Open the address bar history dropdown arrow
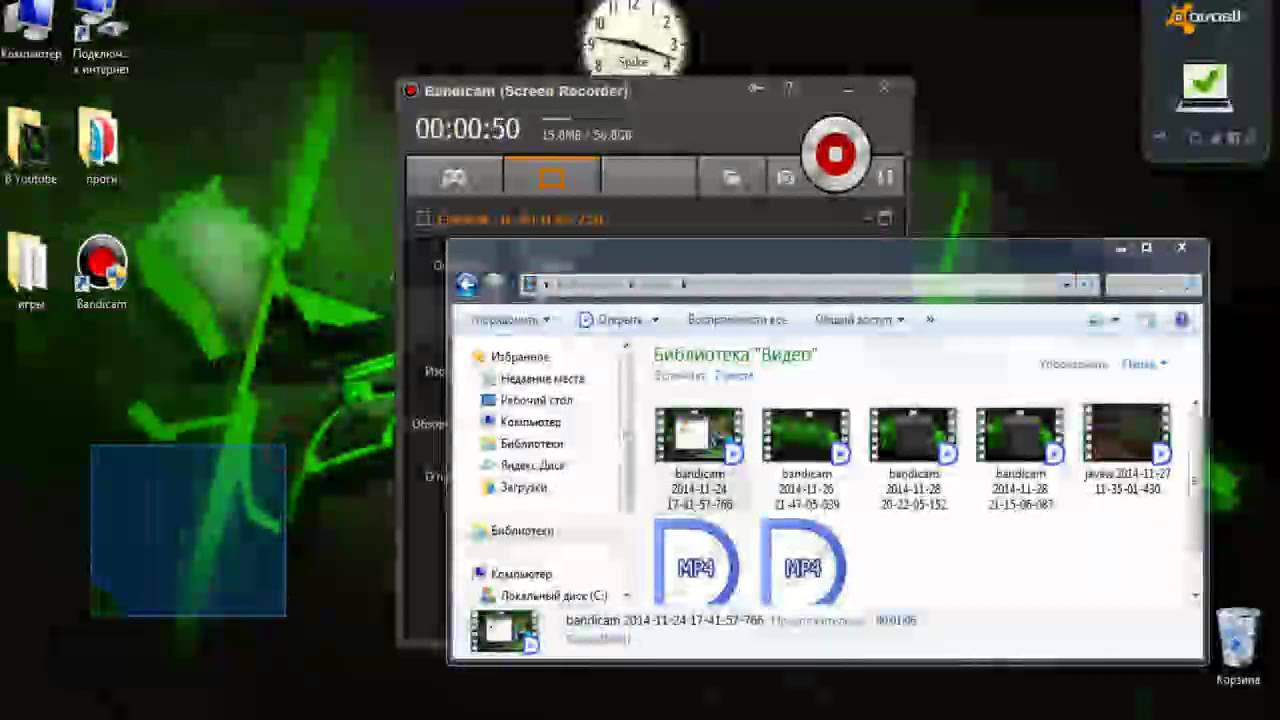Viewport: 1280px width, 720px height. (1067, 284)
